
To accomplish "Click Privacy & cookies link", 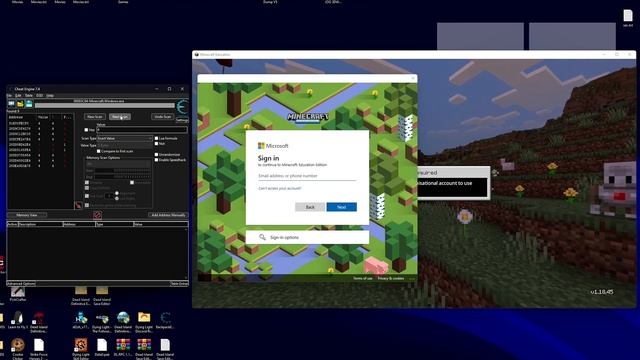I will [x=391, y=278].
